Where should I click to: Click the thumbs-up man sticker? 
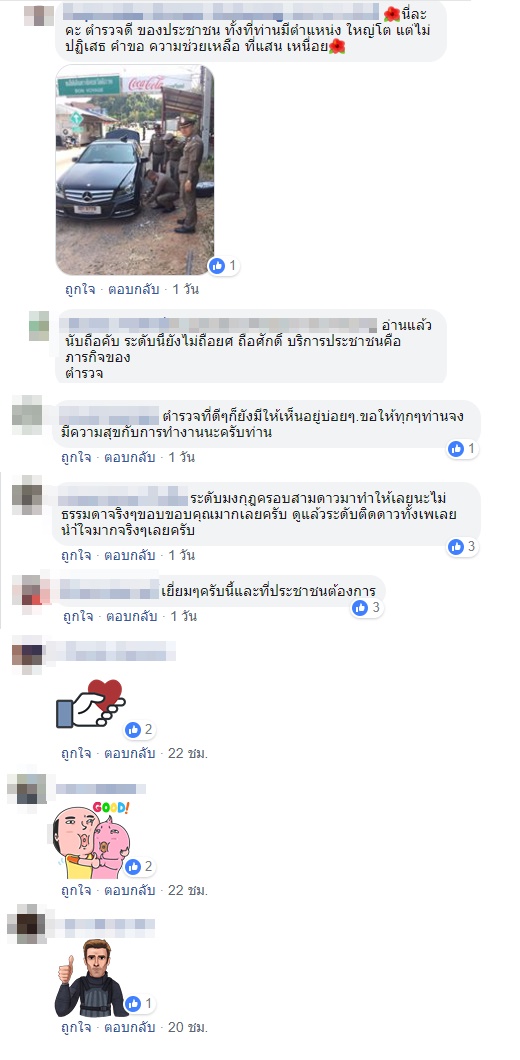pos(91,978)
